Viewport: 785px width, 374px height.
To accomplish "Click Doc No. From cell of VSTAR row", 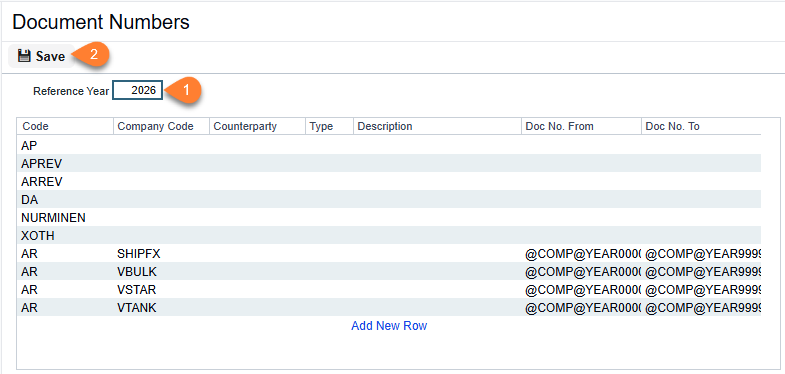I will pyautogui.click(x=581, y=290).
